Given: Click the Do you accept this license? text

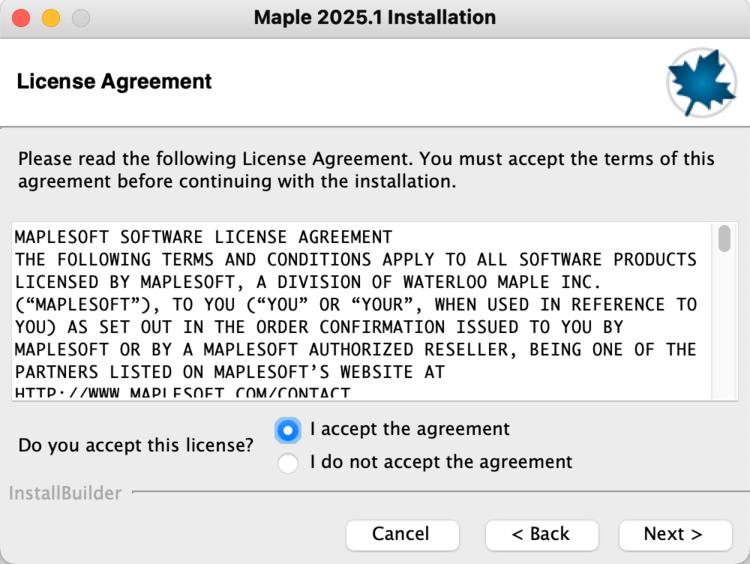Looking at the screenshot, I should tap(136, 445).
